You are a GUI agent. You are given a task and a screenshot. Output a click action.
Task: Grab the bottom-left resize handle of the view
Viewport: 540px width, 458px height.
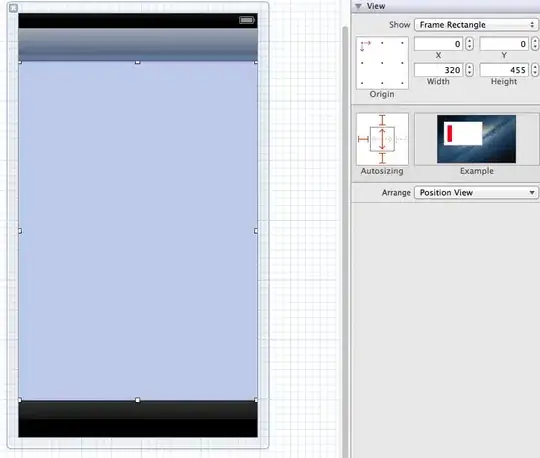20,400
